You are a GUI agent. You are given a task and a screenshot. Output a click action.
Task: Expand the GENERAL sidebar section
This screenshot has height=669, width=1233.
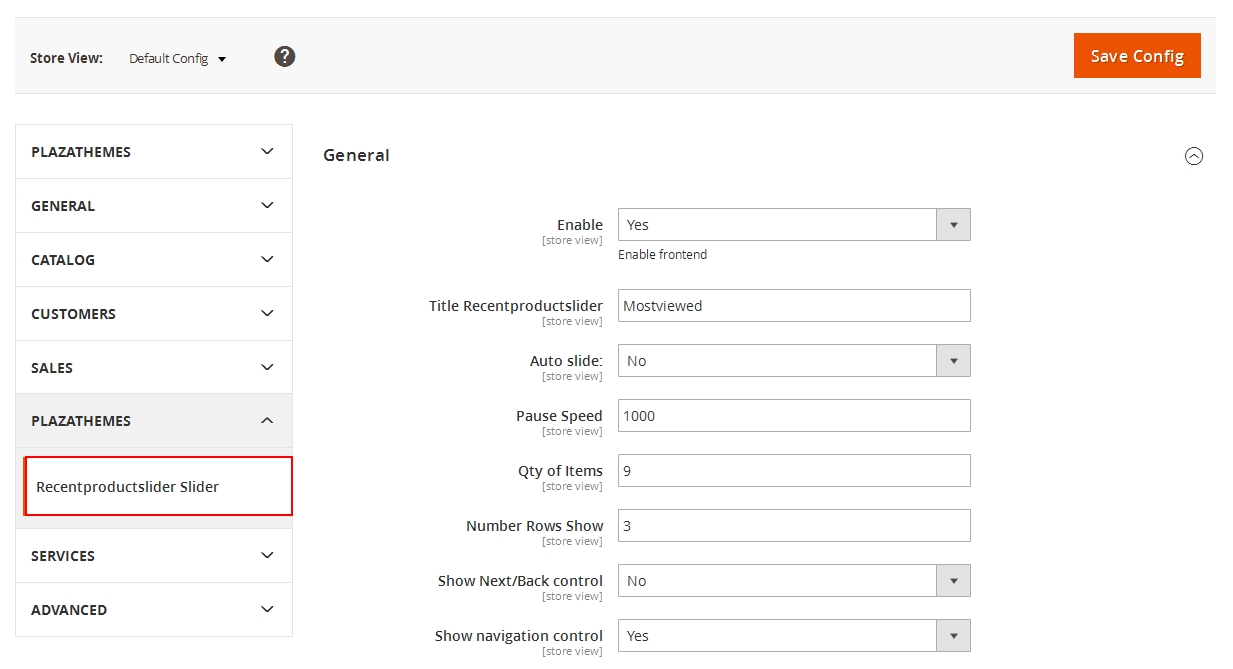click(x=154, y=206)
